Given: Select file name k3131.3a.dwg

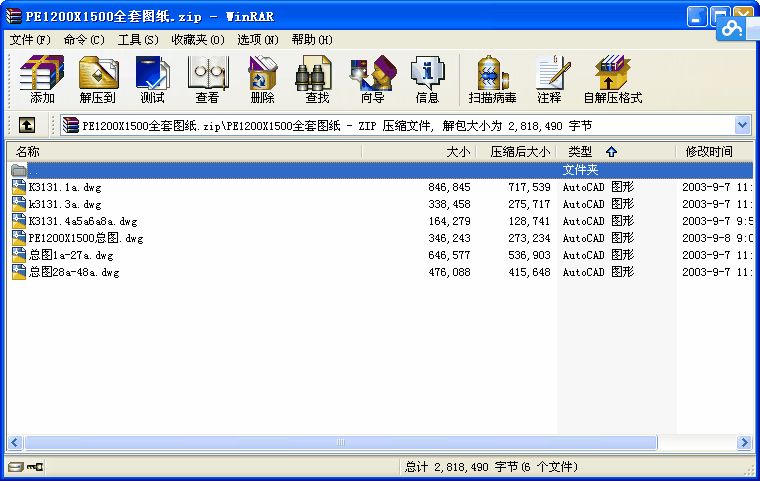Looking at the screenshot, I should (65, 204).
